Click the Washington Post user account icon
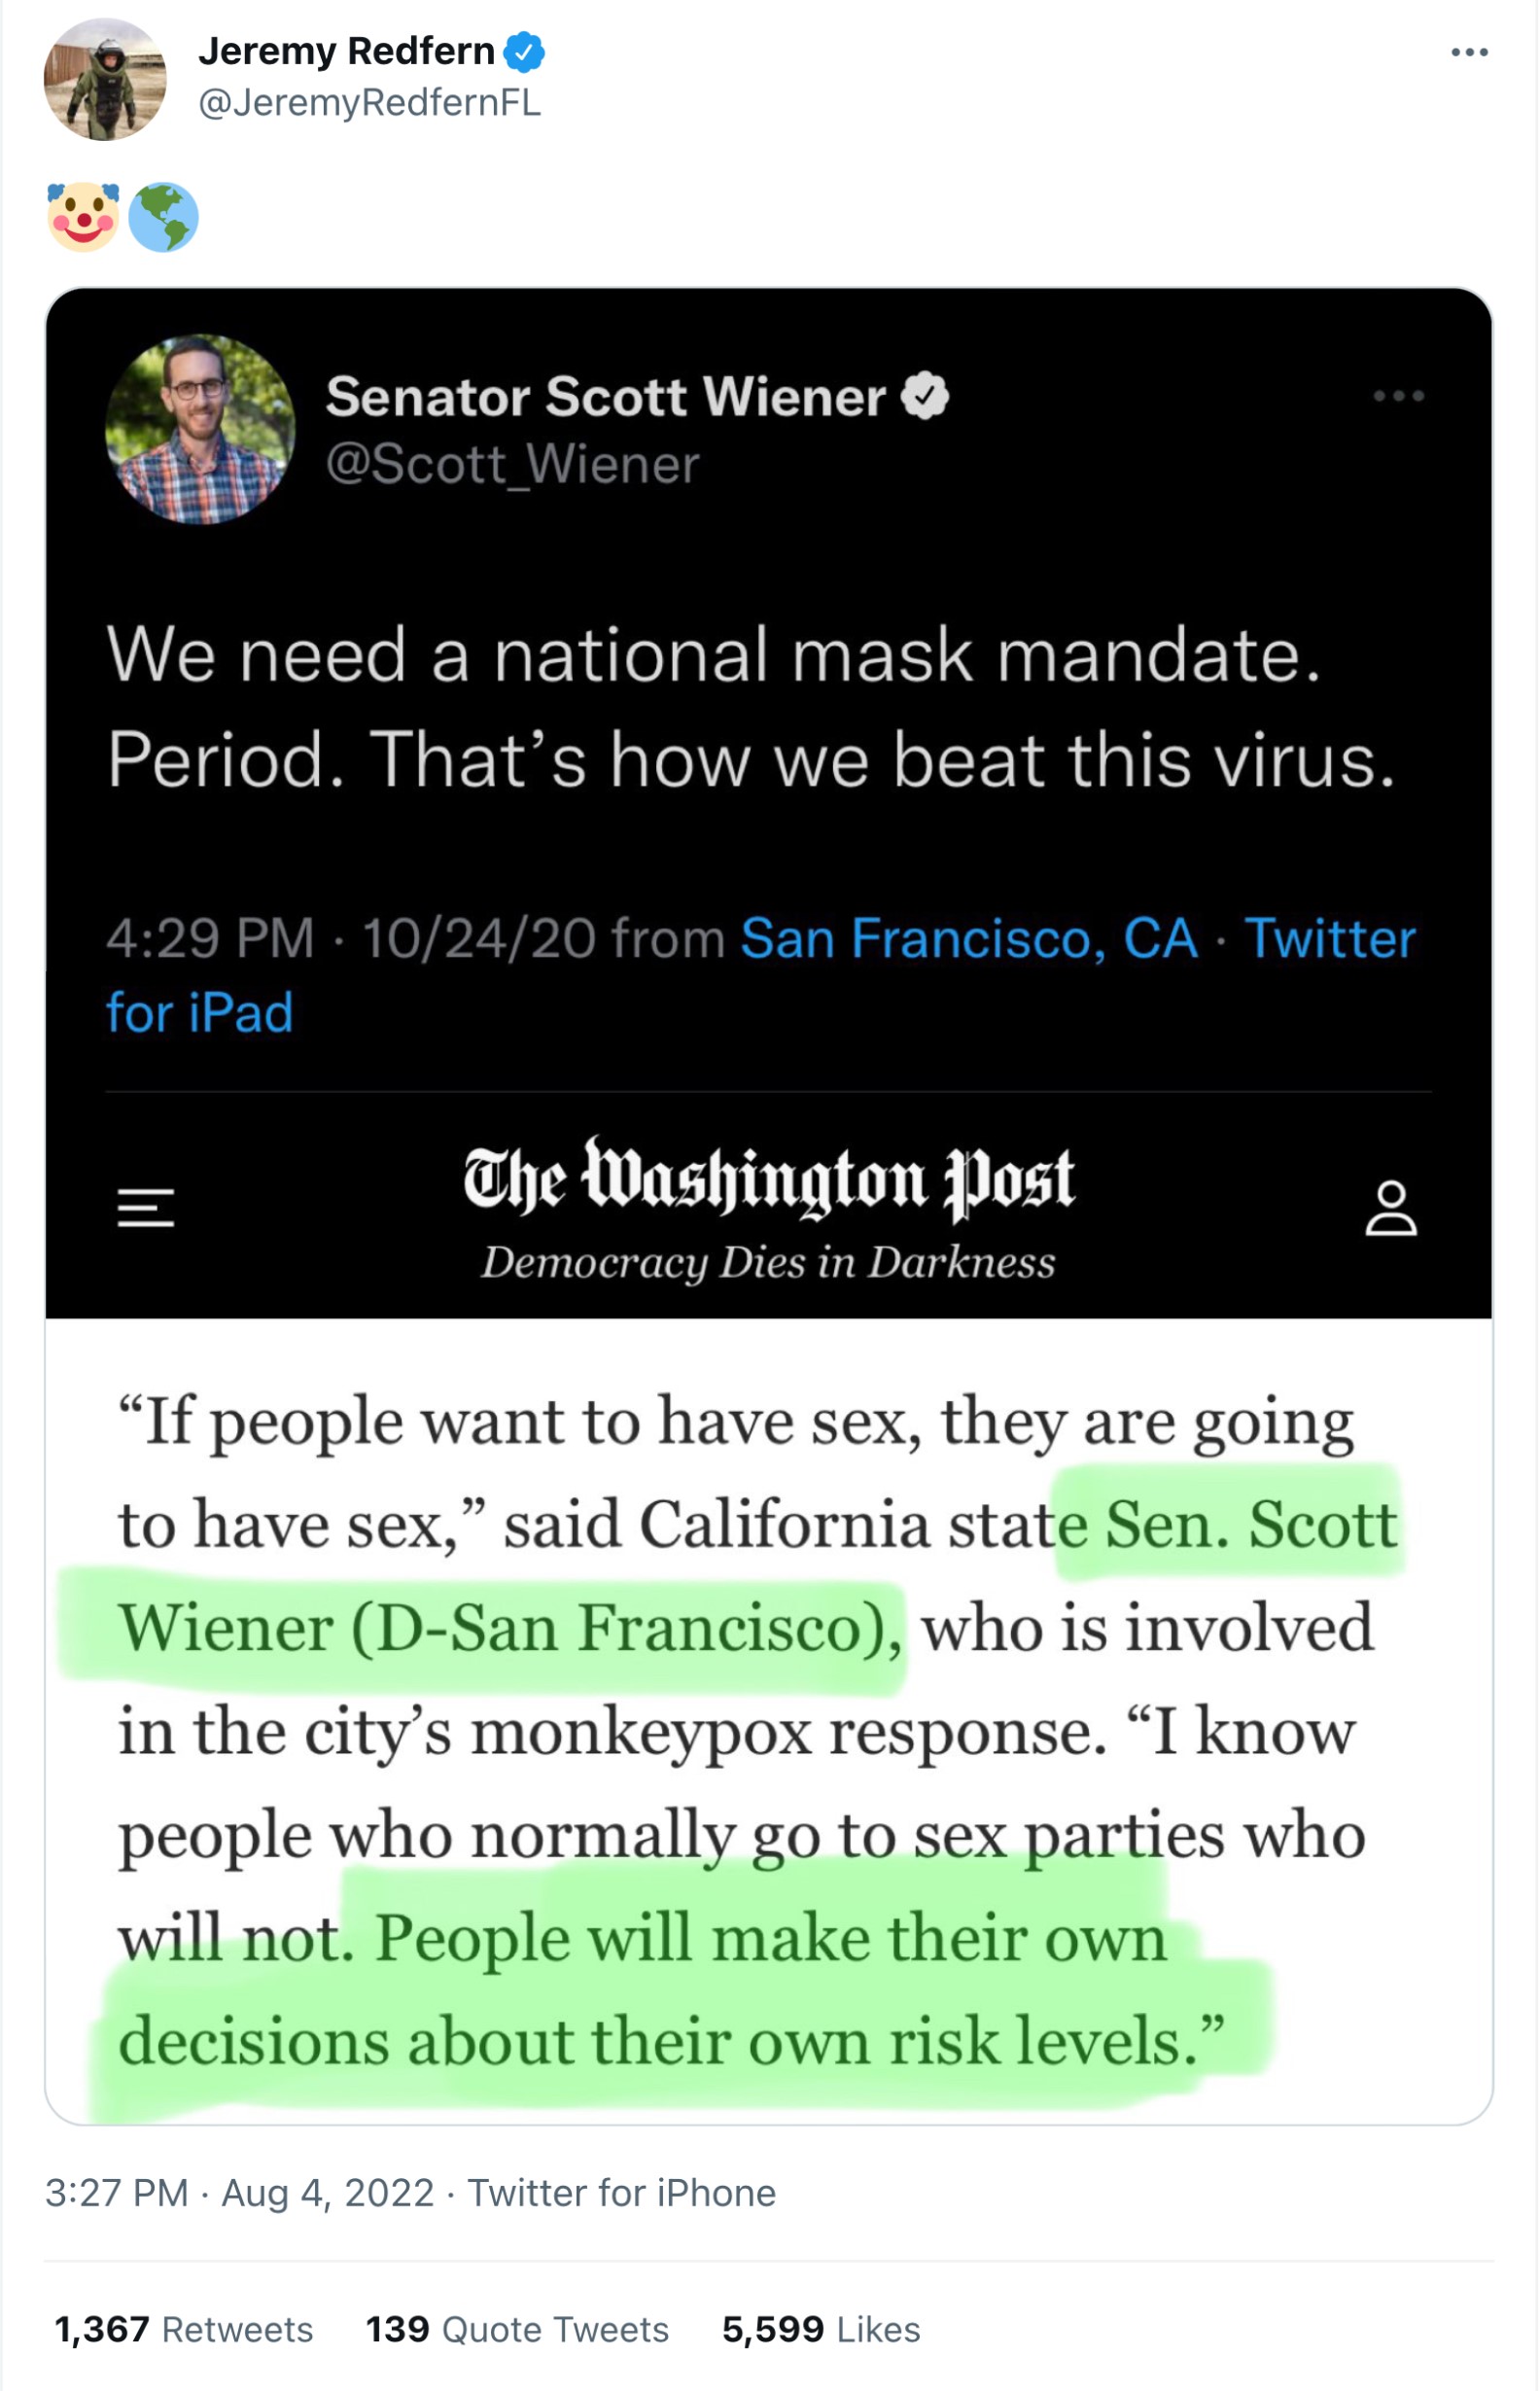The height and width of the screenshot is (2391, 1540). (1391, 1208)
